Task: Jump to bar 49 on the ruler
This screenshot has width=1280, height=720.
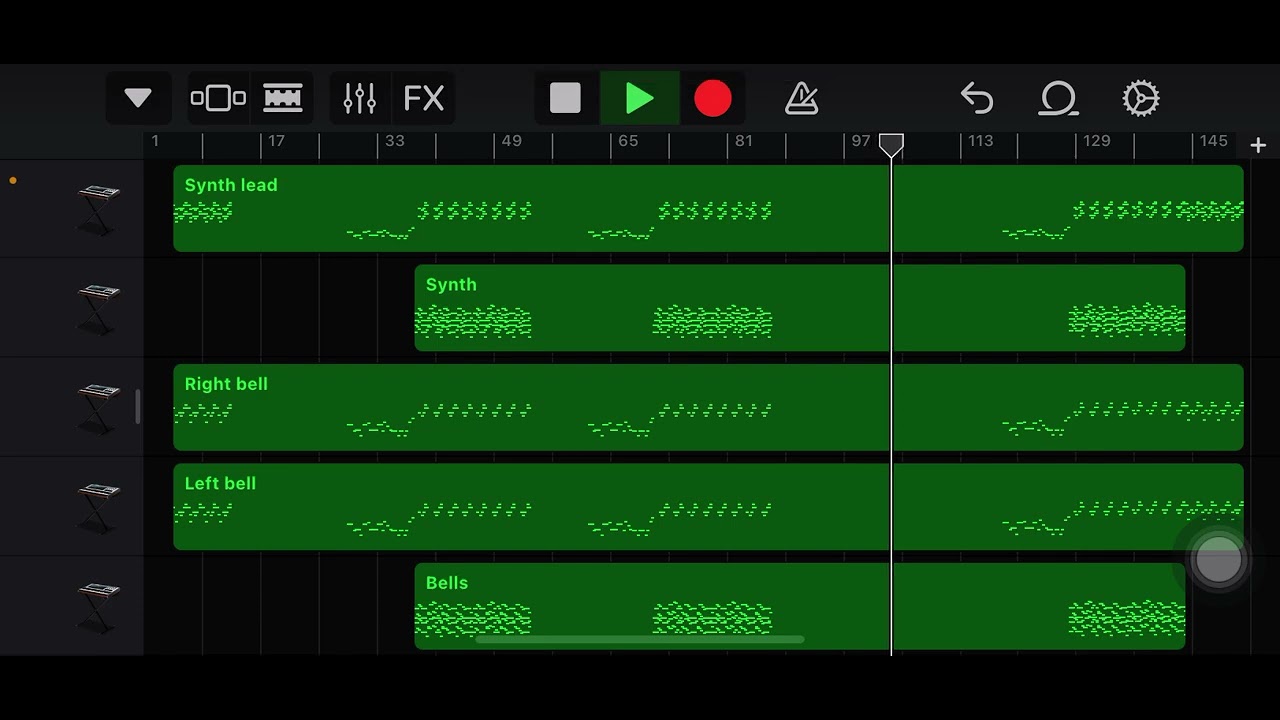Action: click(511, 141)
